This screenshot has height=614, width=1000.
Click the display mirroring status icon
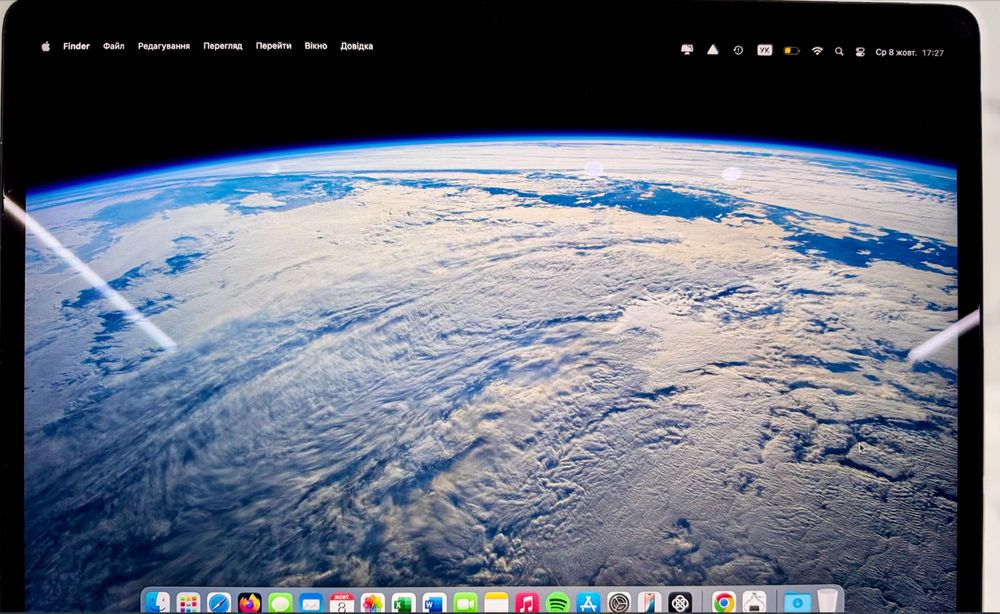(x=687, y=50)
